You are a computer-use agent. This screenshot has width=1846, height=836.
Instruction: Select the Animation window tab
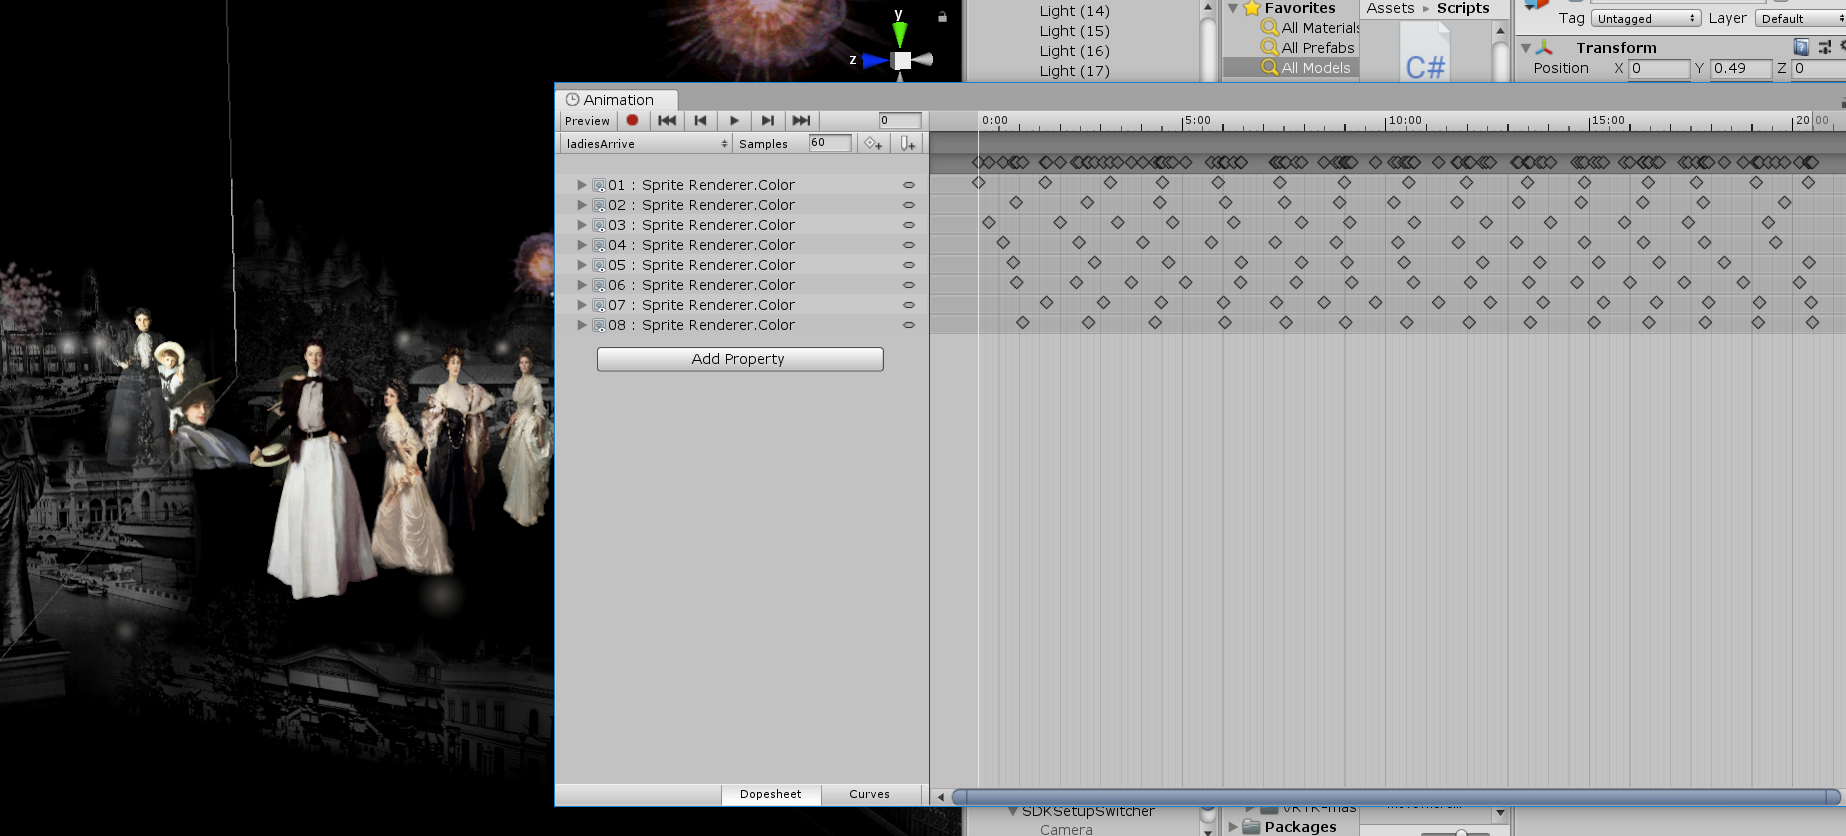(617, 100)
